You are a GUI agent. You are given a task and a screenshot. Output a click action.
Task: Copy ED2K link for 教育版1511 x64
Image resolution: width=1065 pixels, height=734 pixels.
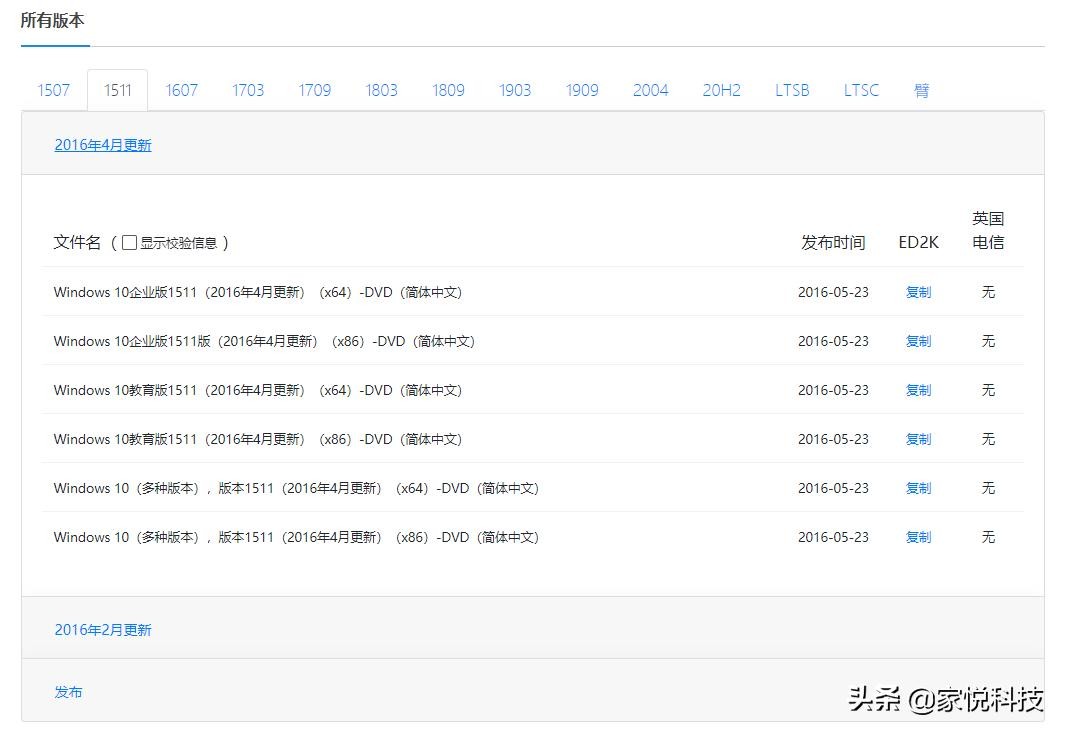[x=918, y=390]
